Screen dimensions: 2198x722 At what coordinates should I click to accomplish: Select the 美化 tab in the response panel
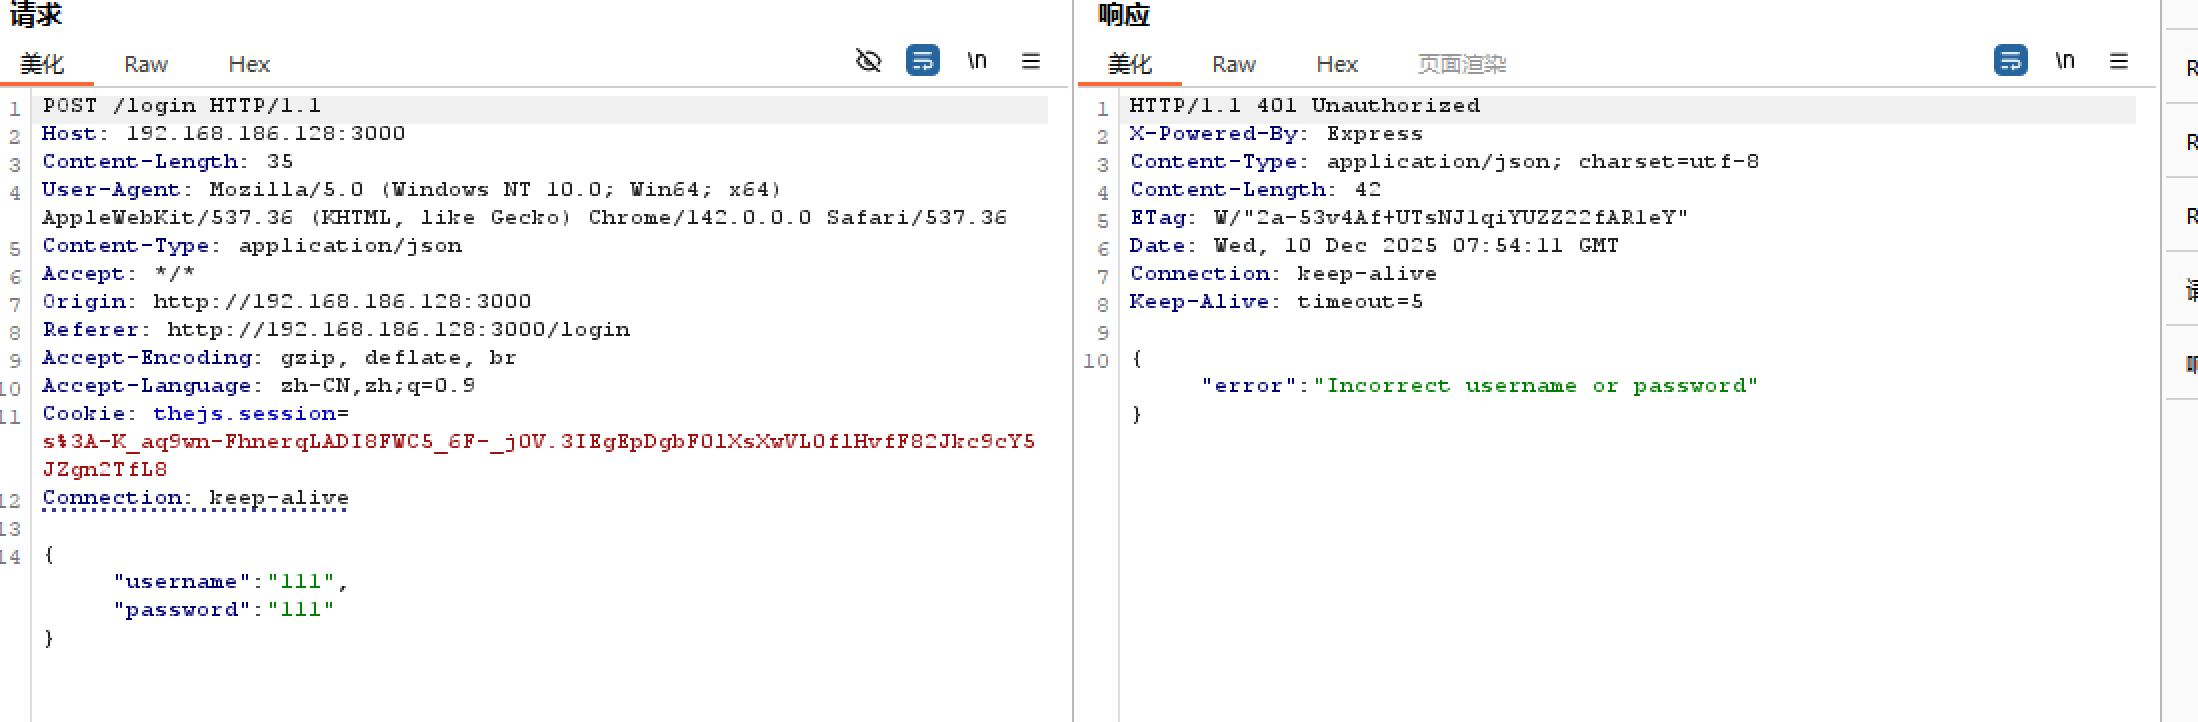(1130, 65)
